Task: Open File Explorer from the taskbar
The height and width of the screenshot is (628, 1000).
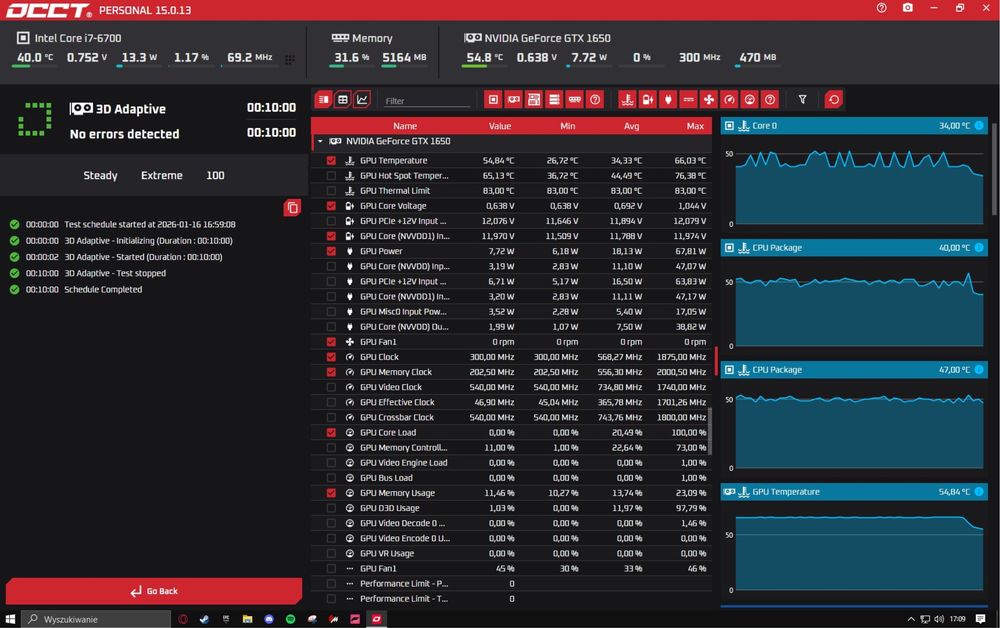Action: coord(247,619)
